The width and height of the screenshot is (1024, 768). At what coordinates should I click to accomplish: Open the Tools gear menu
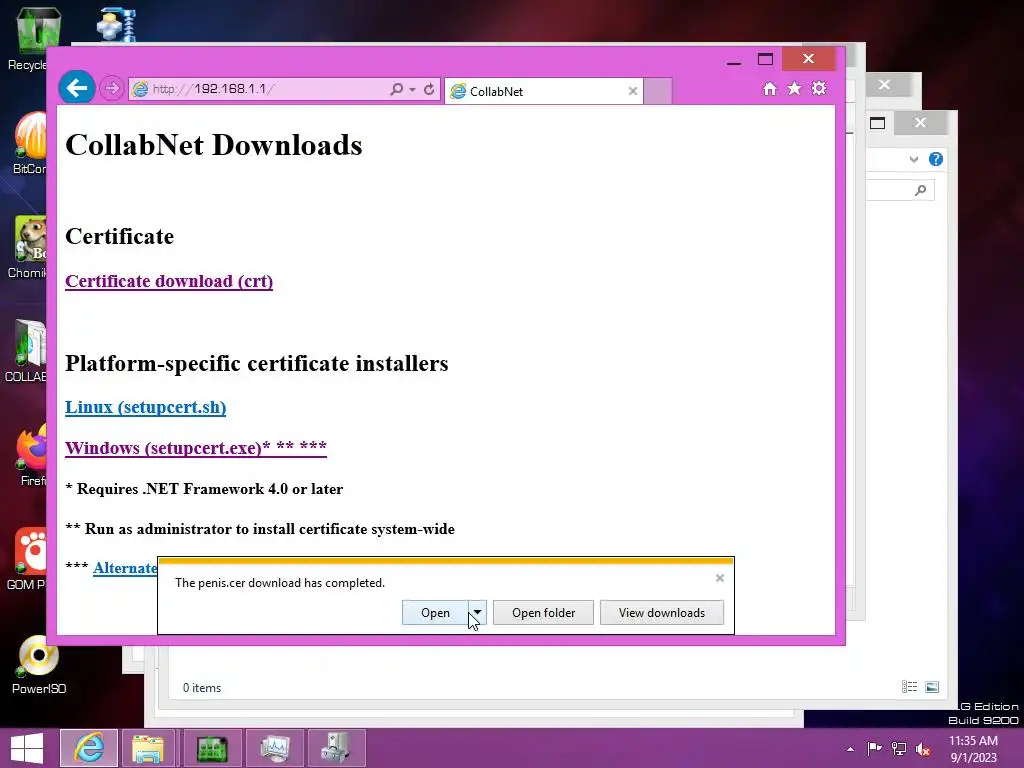tap(819, 88)
